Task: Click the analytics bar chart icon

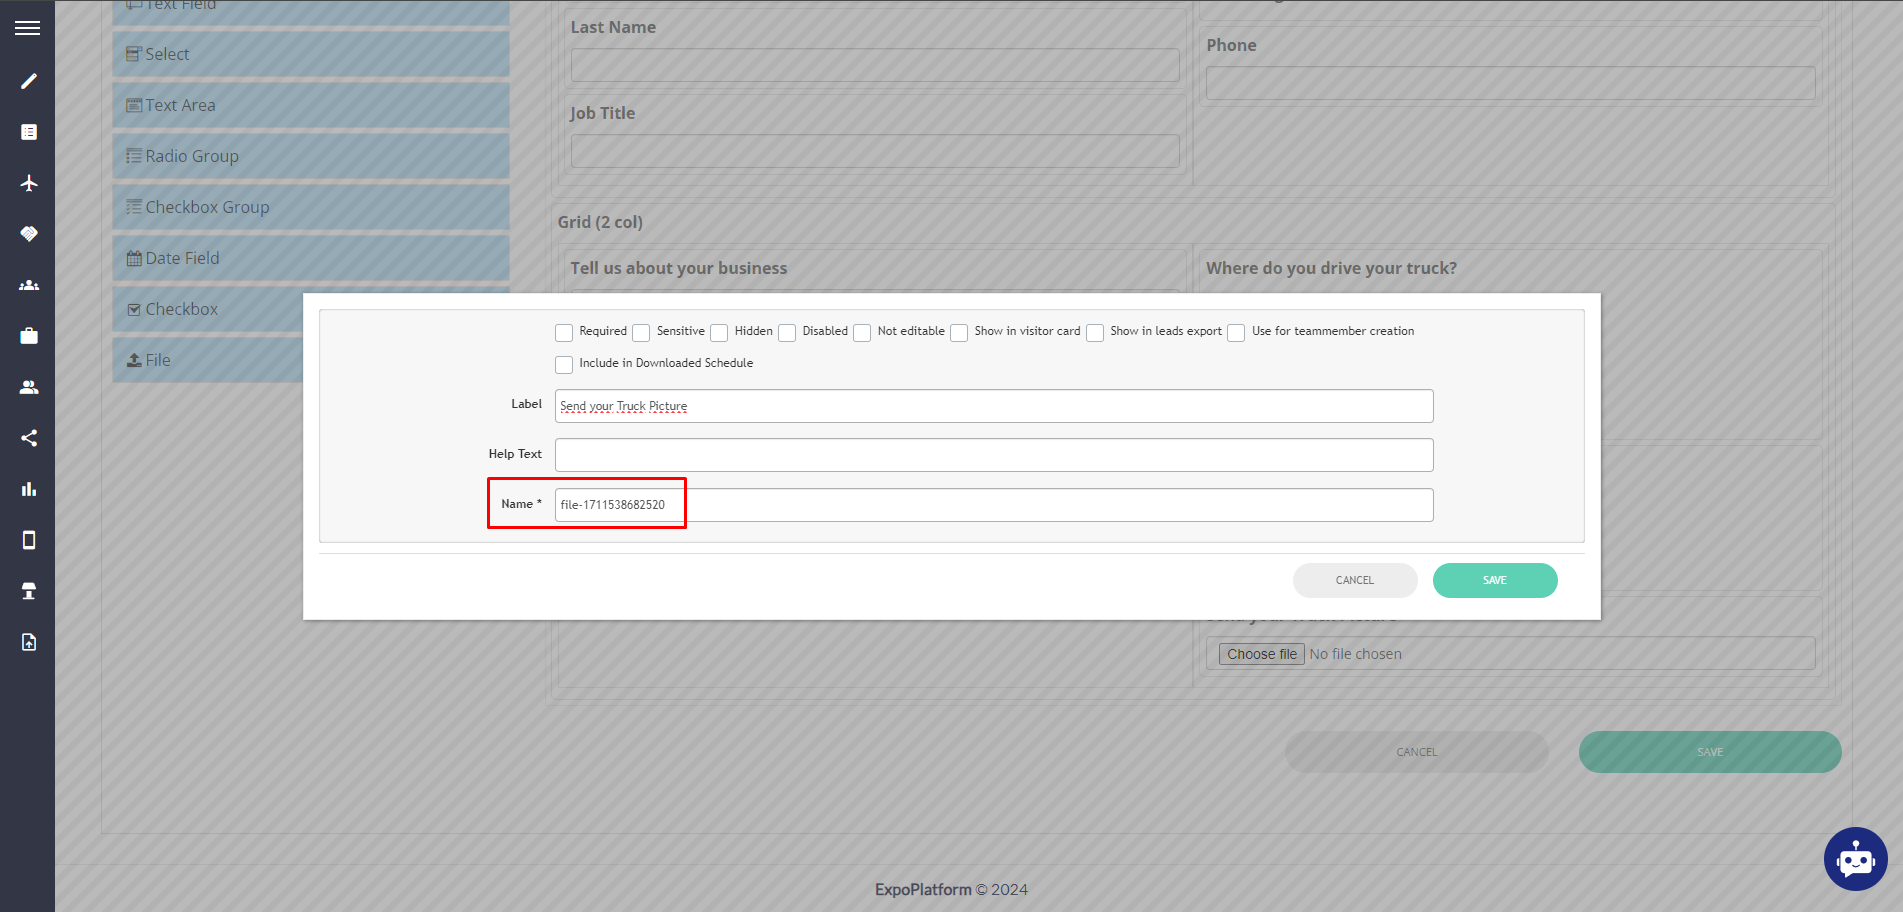Action: pyautogui.click(x=28, y=489)
